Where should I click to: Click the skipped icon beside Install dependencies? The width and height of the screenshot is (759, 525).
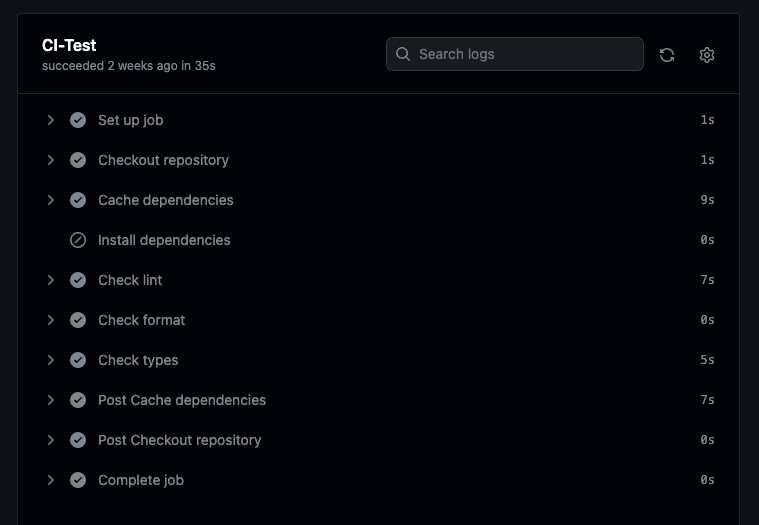[x=78, y=240]
